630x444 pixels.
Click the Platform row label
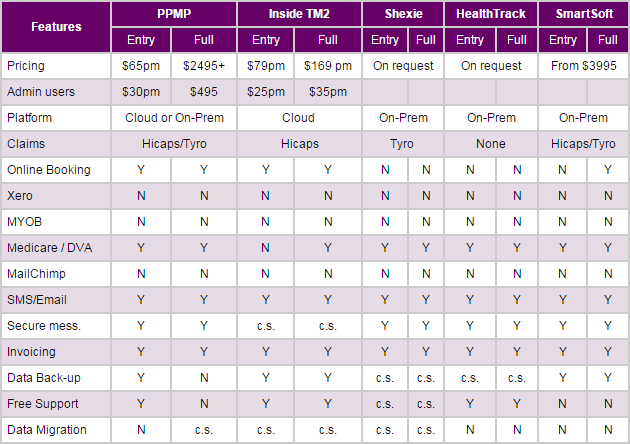pyautogui.click(x=56, y=118)
